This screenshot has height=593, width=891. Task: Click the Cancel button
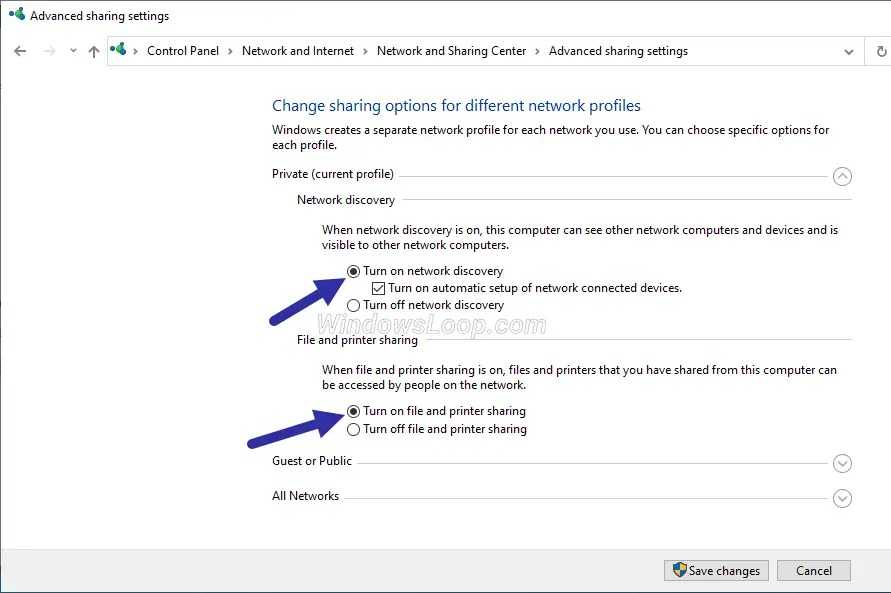(814, 570)
